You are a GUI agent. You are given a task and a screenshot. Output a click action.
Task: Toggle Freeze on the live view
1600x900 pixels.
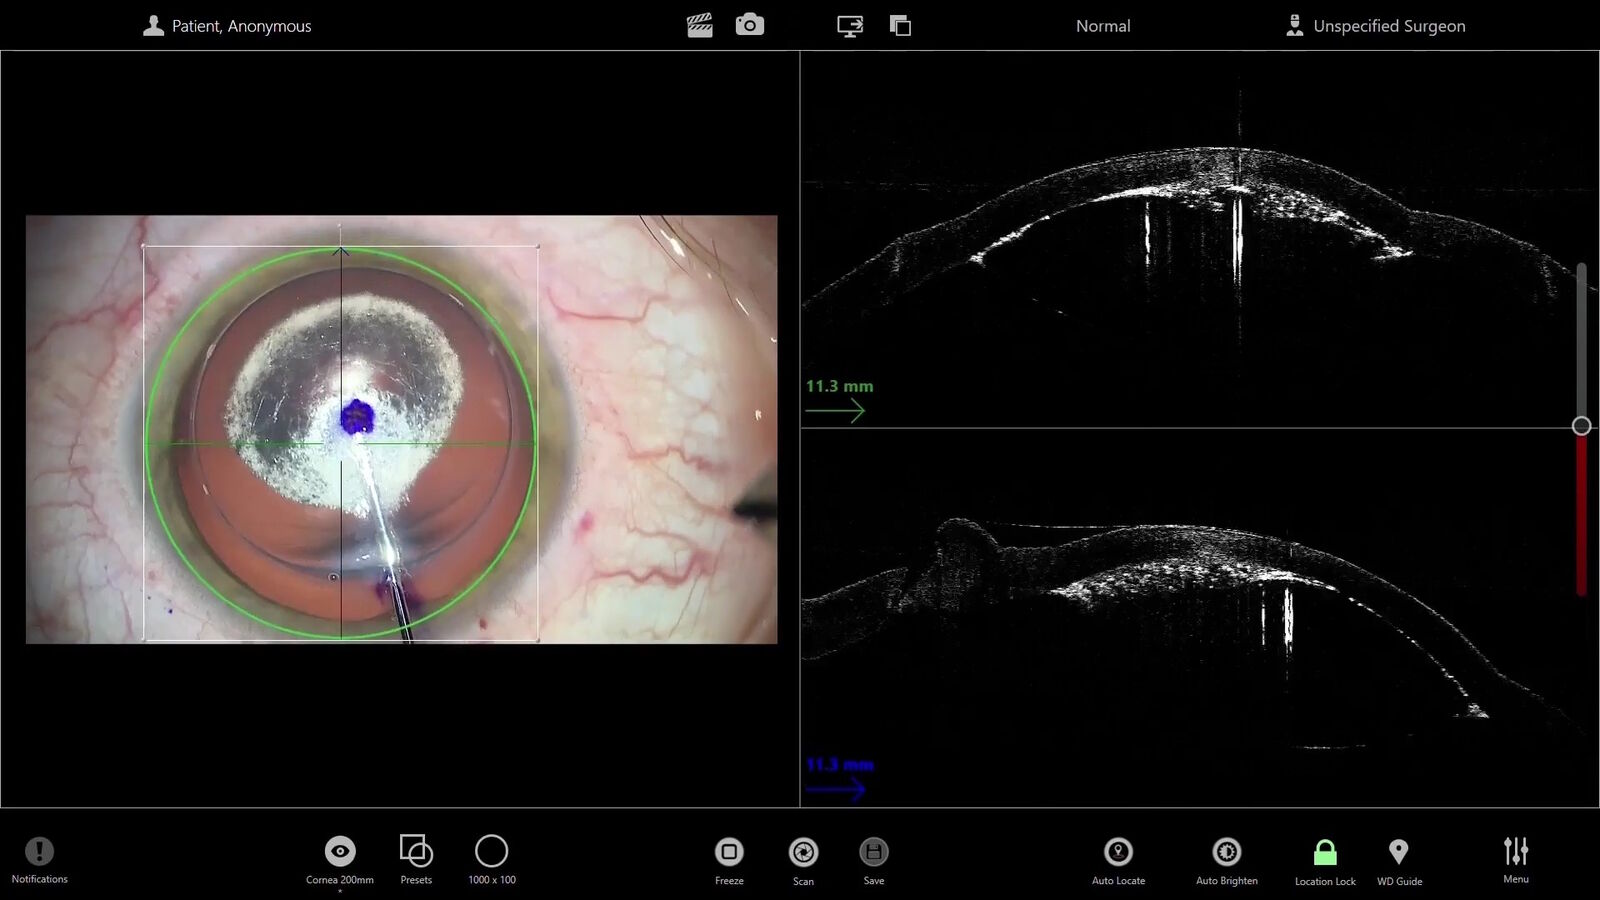(x=728, y=855)
